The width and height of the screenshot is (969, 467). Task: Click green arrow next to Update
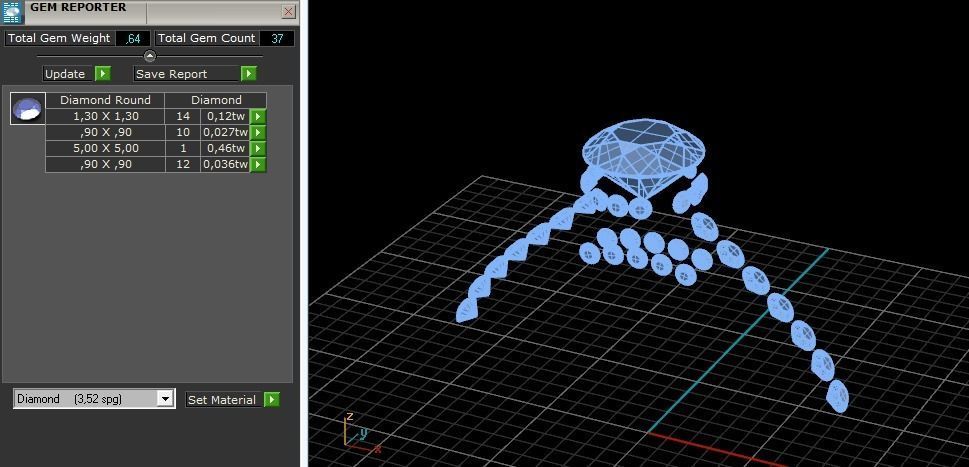click(x=103, y=74)
